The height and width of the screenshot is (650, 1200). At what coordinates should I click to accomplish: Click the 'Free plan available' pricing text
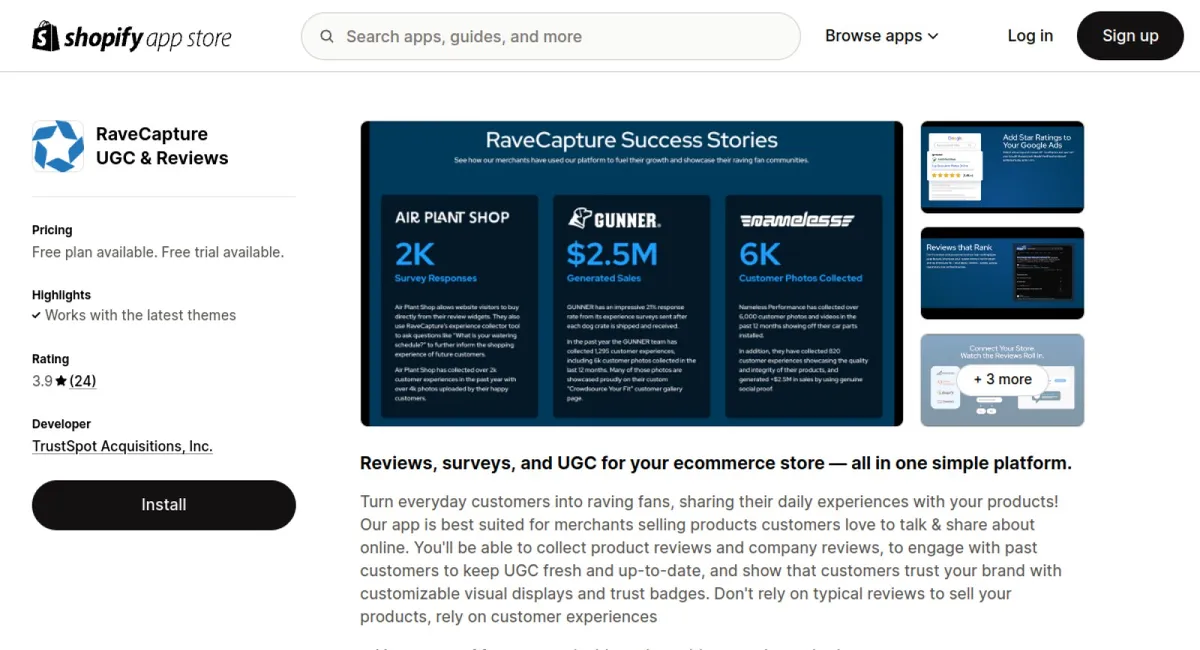pyautogui.click(x=158, y=252)
